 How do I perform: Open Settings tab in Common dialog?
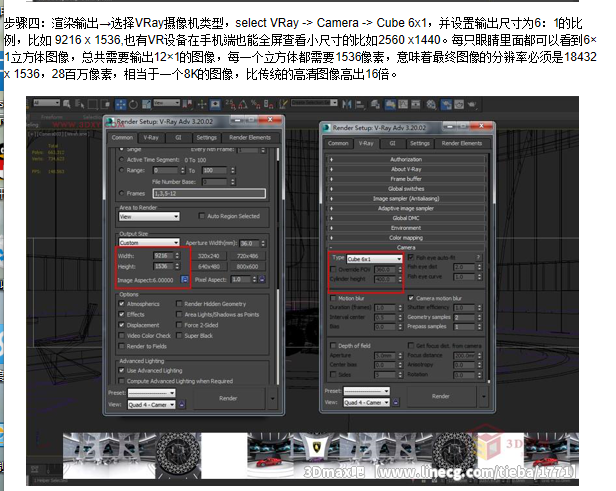(x=206, y=137)
